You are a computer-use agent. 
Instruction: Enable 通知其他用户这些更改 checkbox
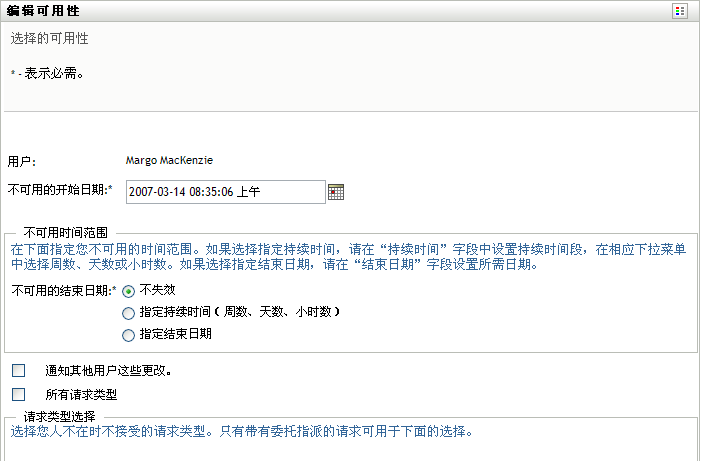(x=19, y=370)
